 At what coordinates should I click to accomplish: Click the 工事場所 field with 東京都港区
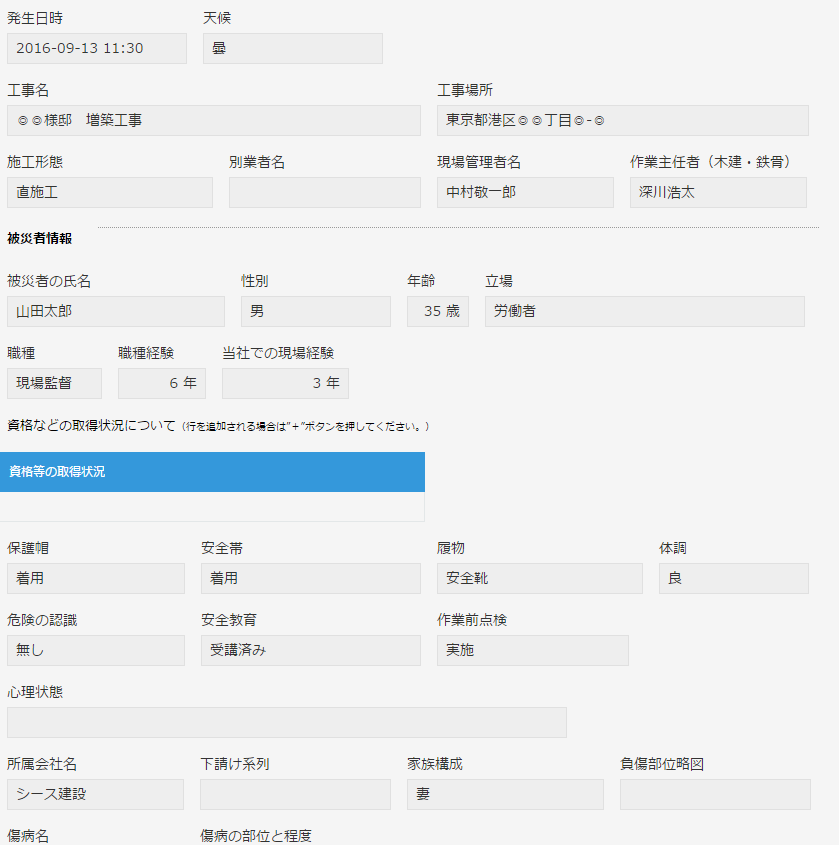point(622,120)
